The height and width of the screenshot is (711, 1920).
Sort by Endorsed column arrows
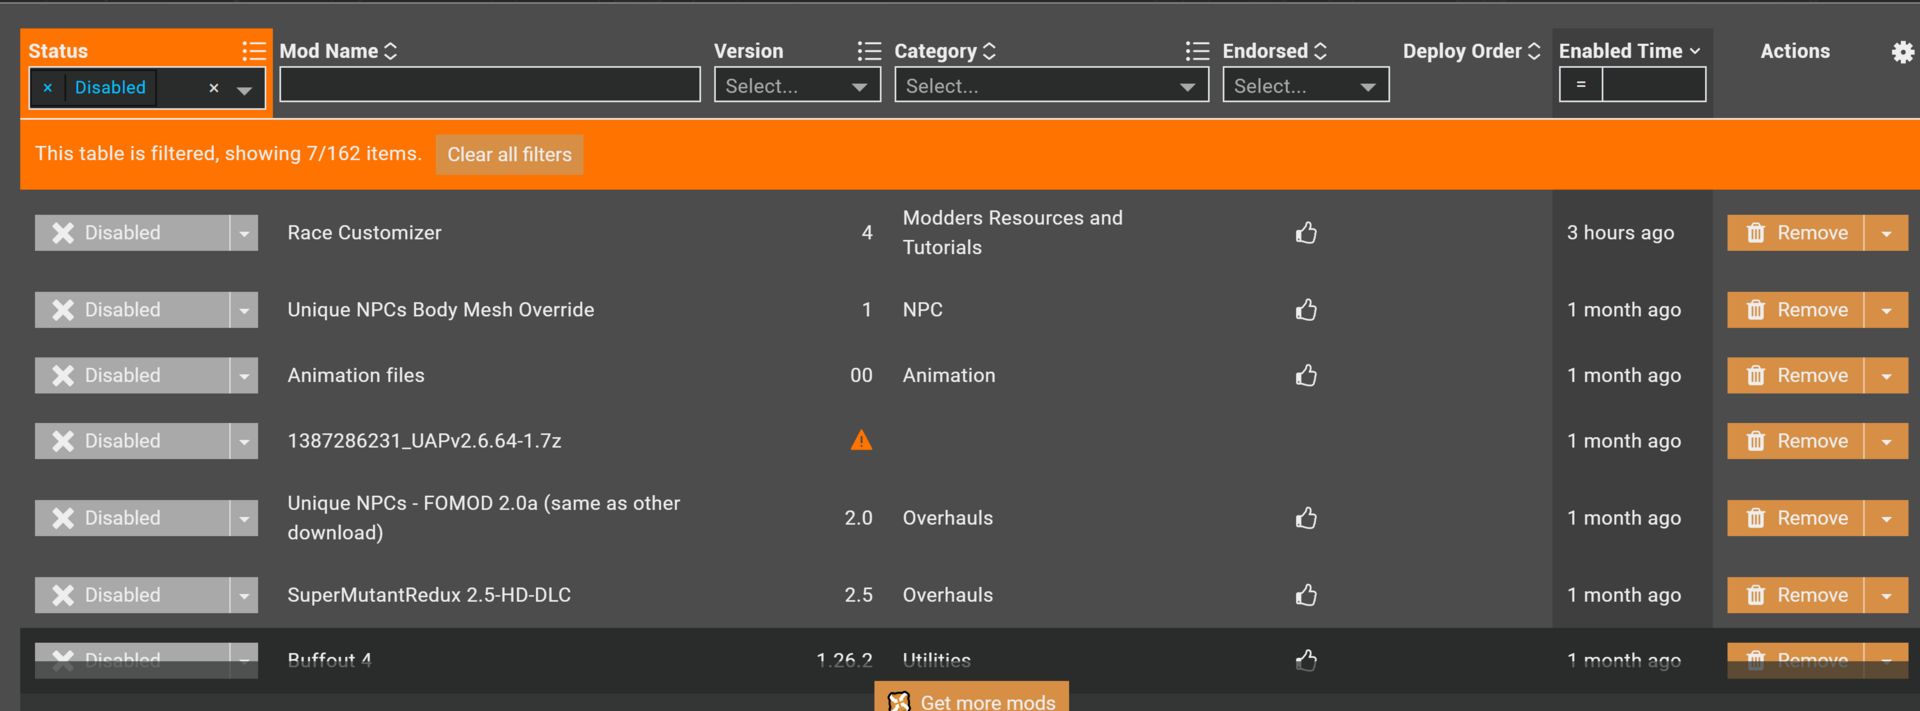[1320, 51]
